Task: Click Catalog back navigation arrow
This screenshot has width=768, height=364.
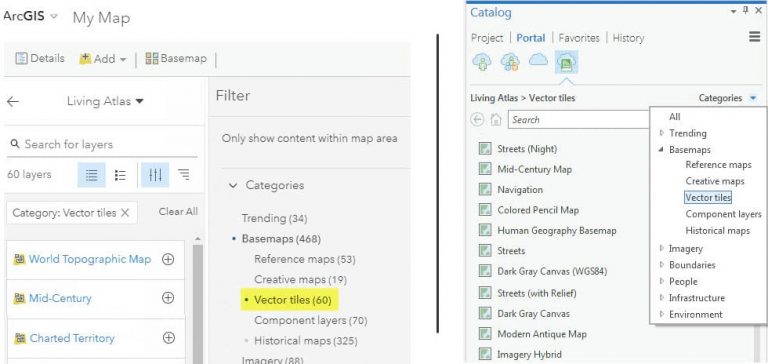Action: [477, 120]
